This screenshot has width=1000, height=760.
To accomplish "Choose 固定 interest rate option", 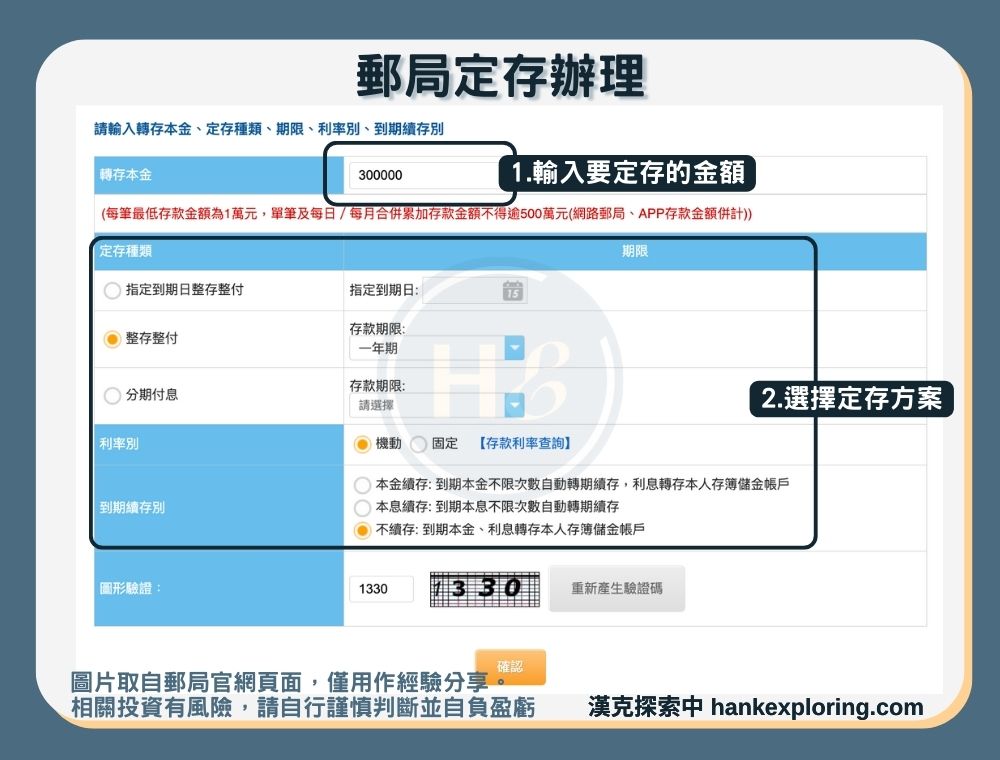I will coord(418,444).
